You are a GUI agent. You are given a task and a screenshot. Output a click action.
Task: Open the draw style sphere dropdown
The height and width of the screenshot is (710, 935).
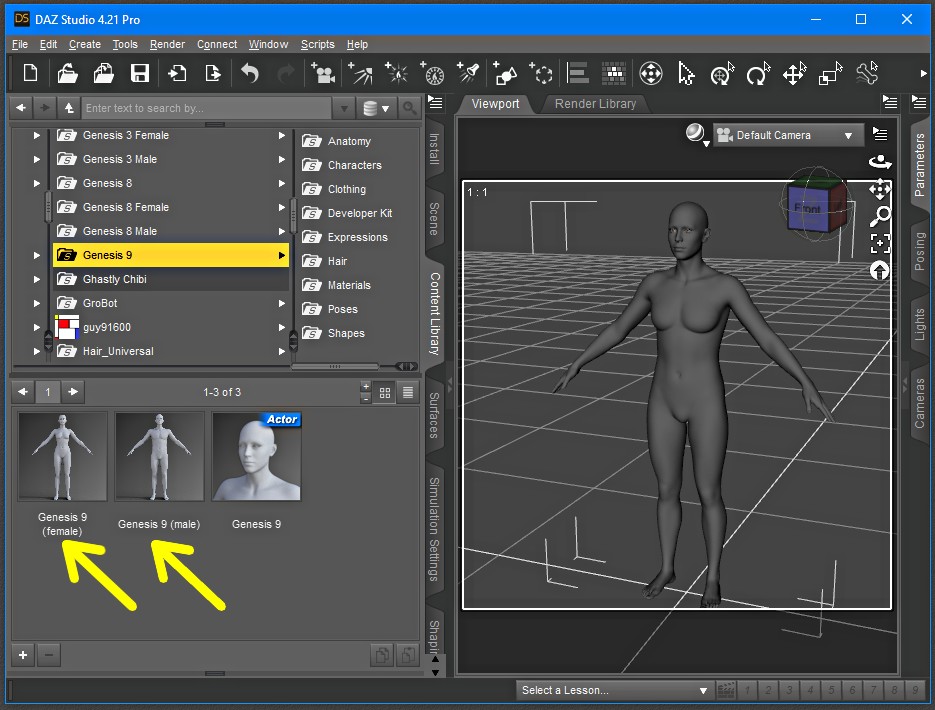[x=696, y=135]
